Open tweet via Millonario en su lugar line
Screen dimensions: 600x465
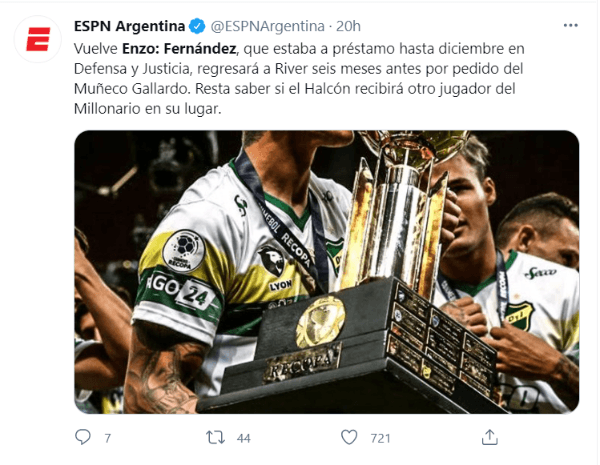[x=148, y=109]
